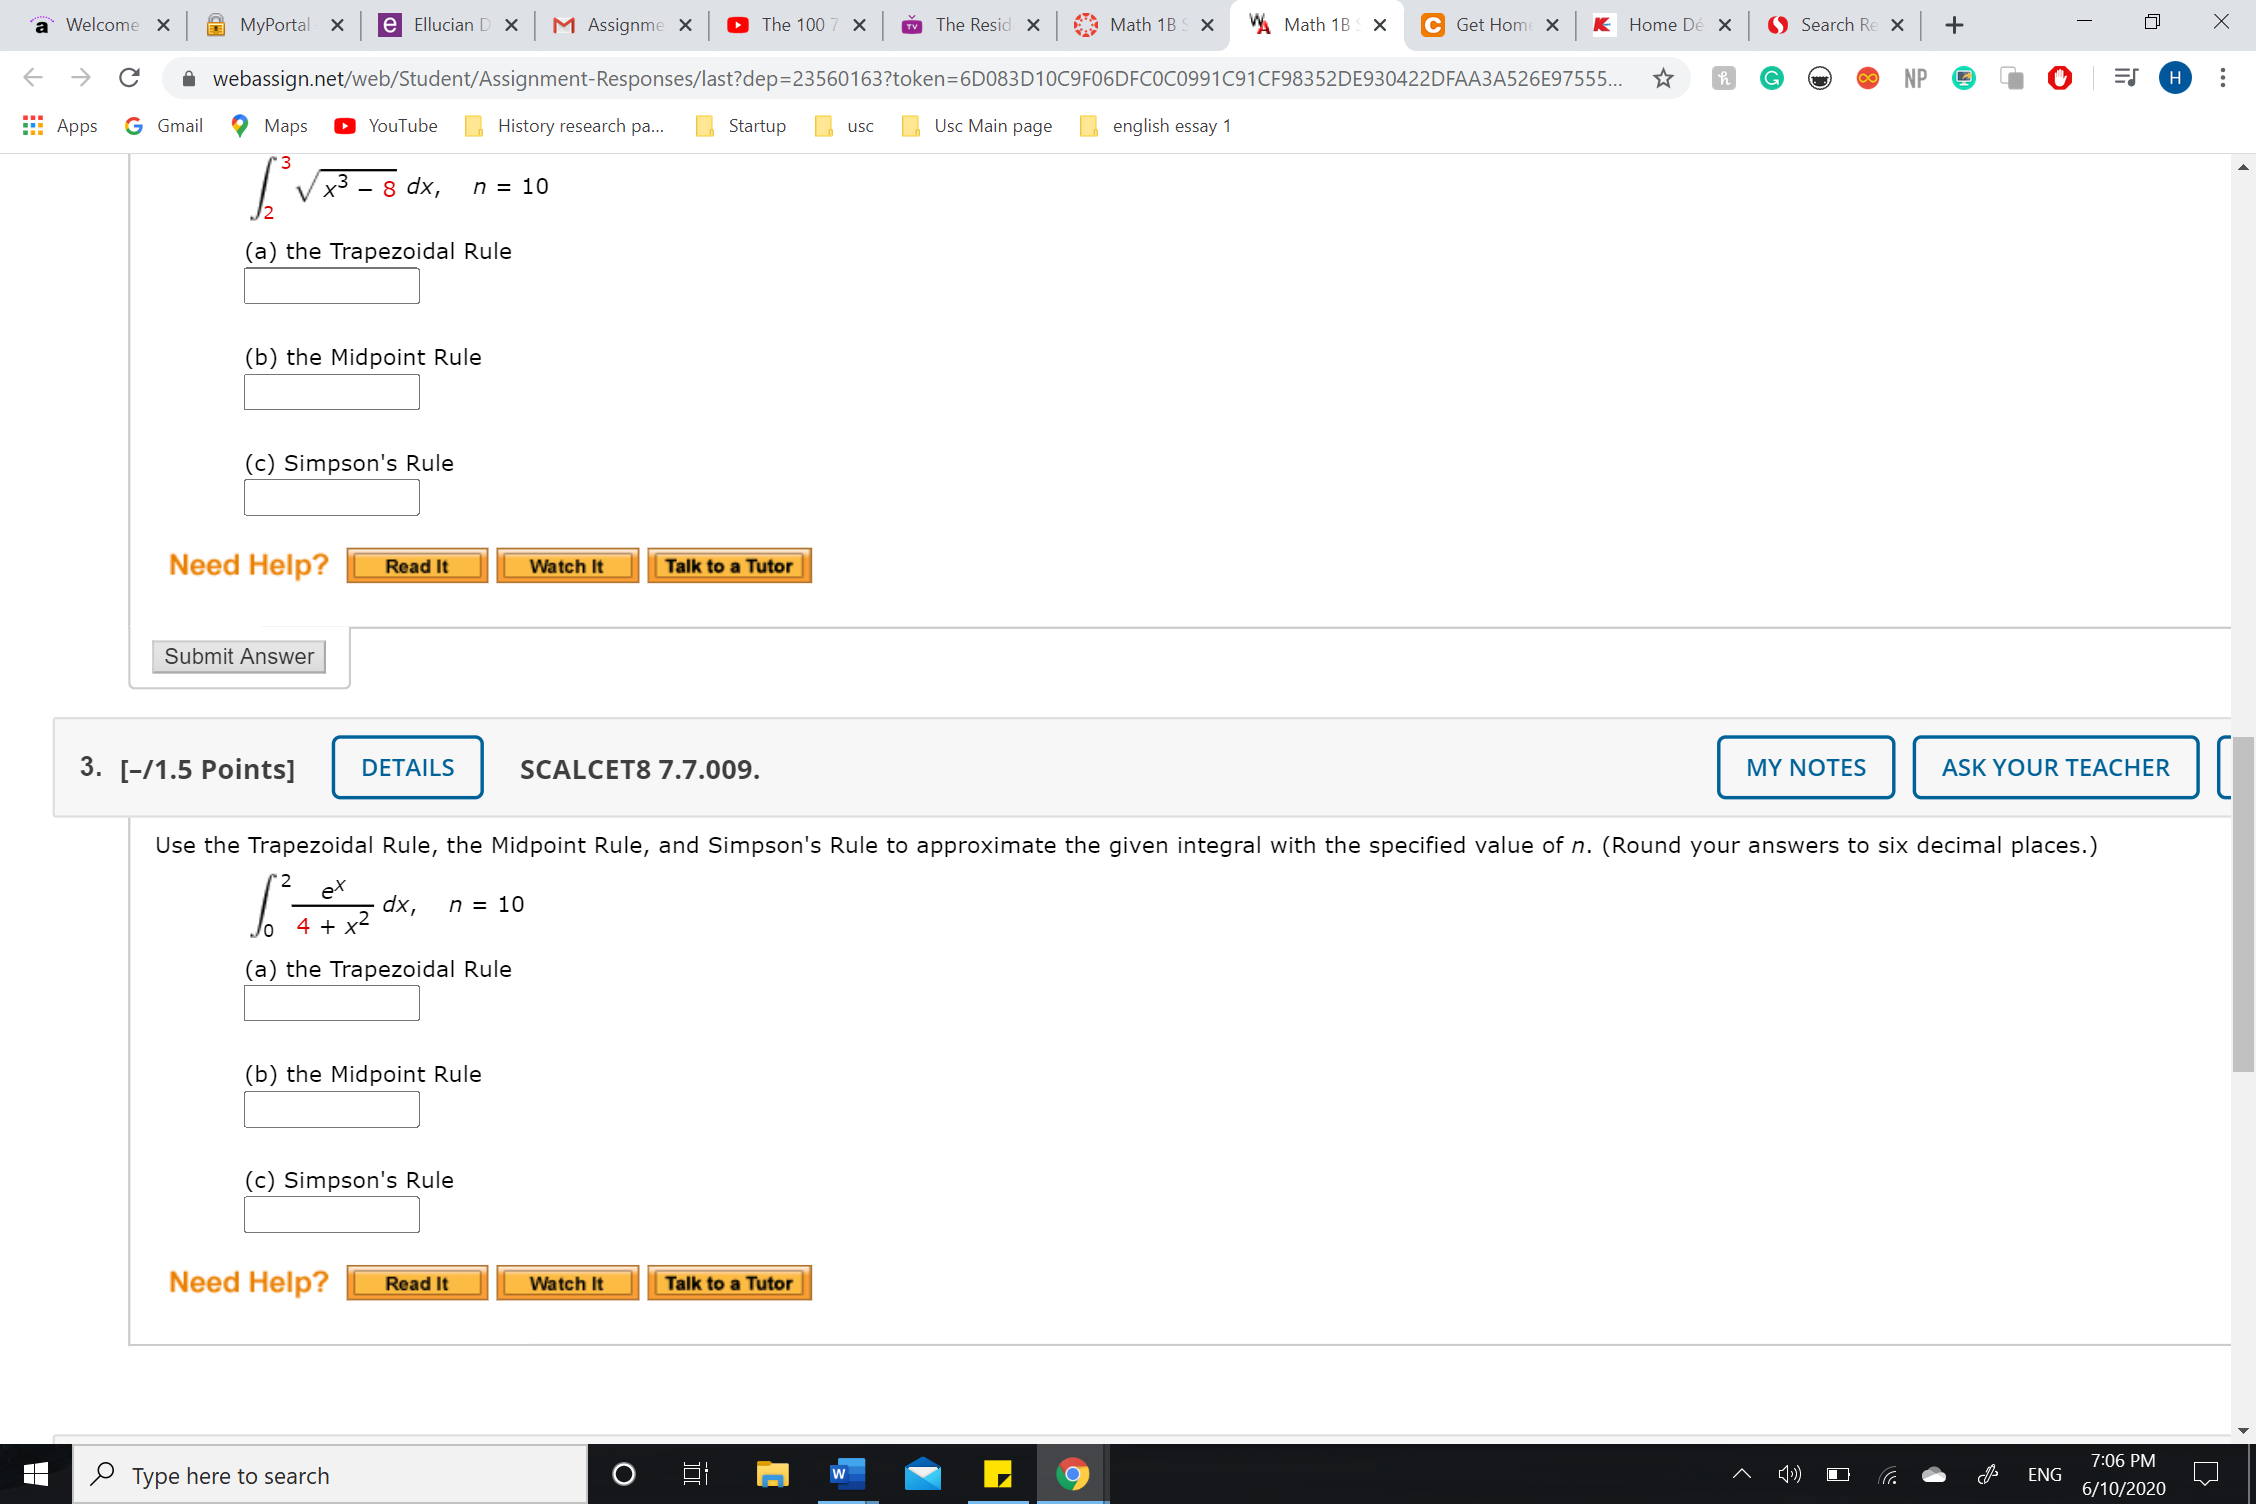The height and width of the screenshot is (1504, 2256).
Task: Click the Talk to a Tutor button
Action: pyautogui.click(x=729, y=565)
